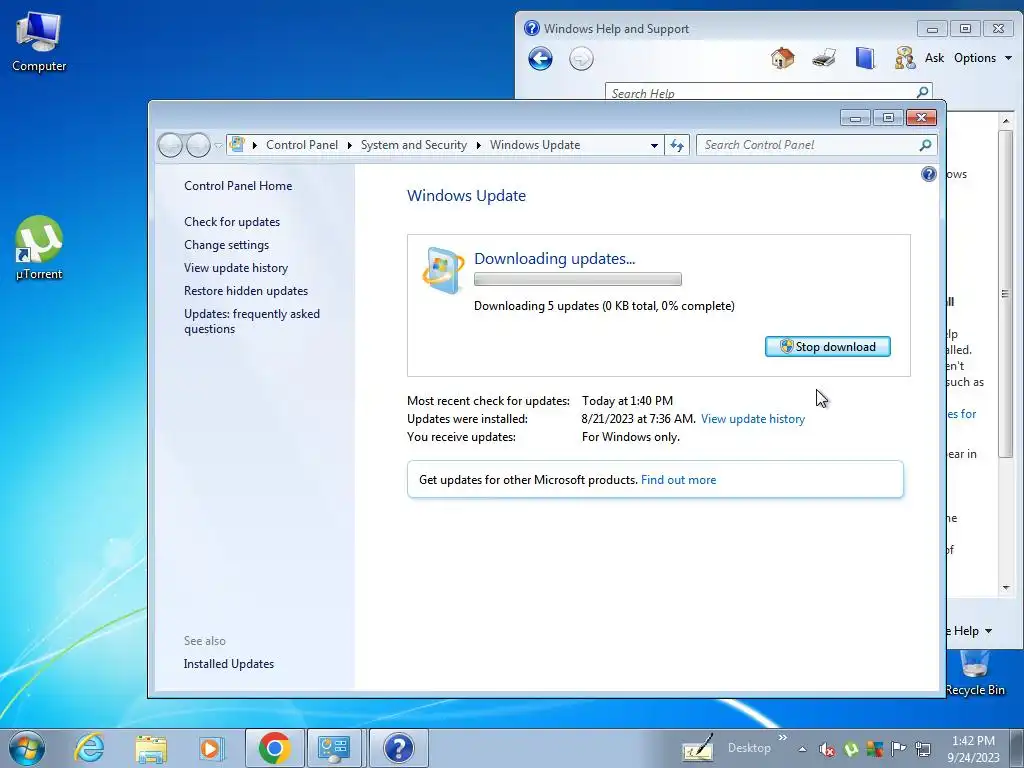
Task: Click the taskbar clock showing 1:42 PM
Action: click(x=973, y=748)
